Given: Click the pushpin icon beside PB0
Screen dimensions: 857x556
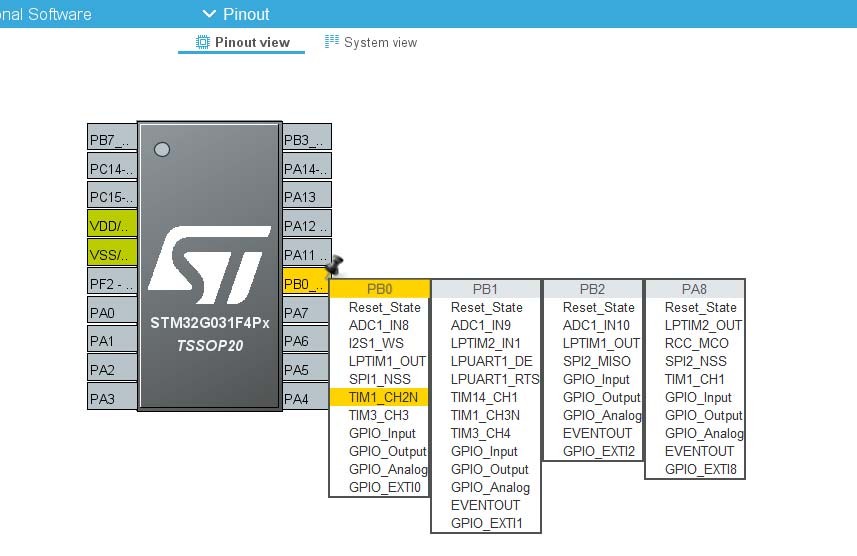Looking at the screenshot, I should [334, 266].
